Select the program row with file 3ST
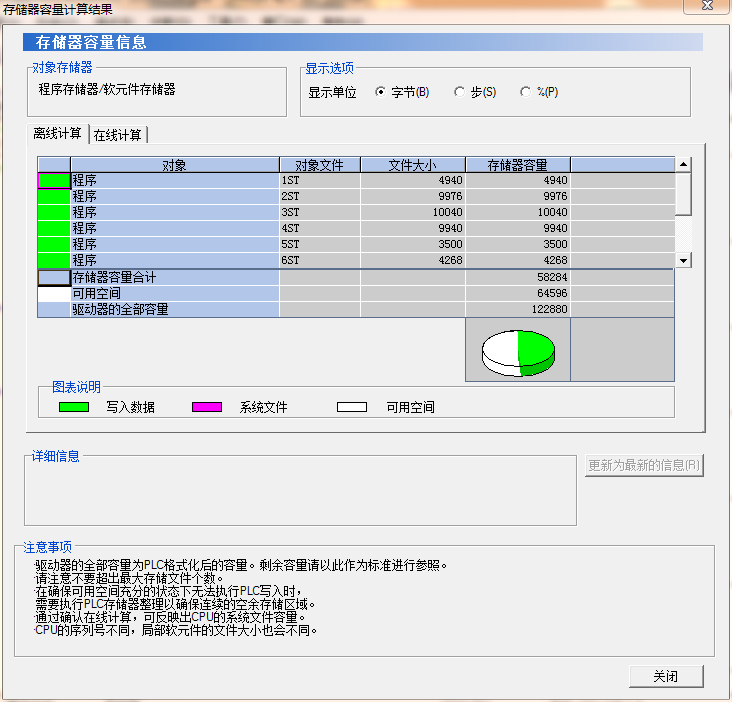The height and width of the screenshot is (702, 732). click(x=174, y=212)
